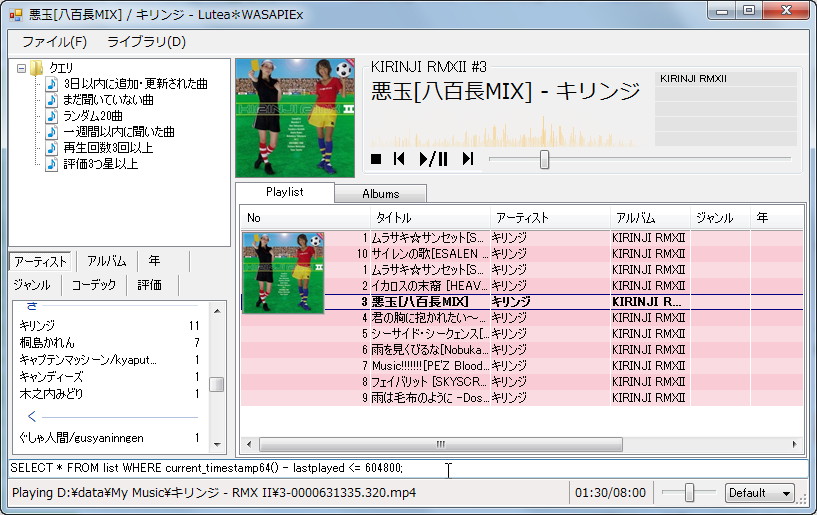Image resolution: width=817 pixels, height=515 pixels.
Task: Click note icon of まだ聞いていない曲
Action: (51, 100)
